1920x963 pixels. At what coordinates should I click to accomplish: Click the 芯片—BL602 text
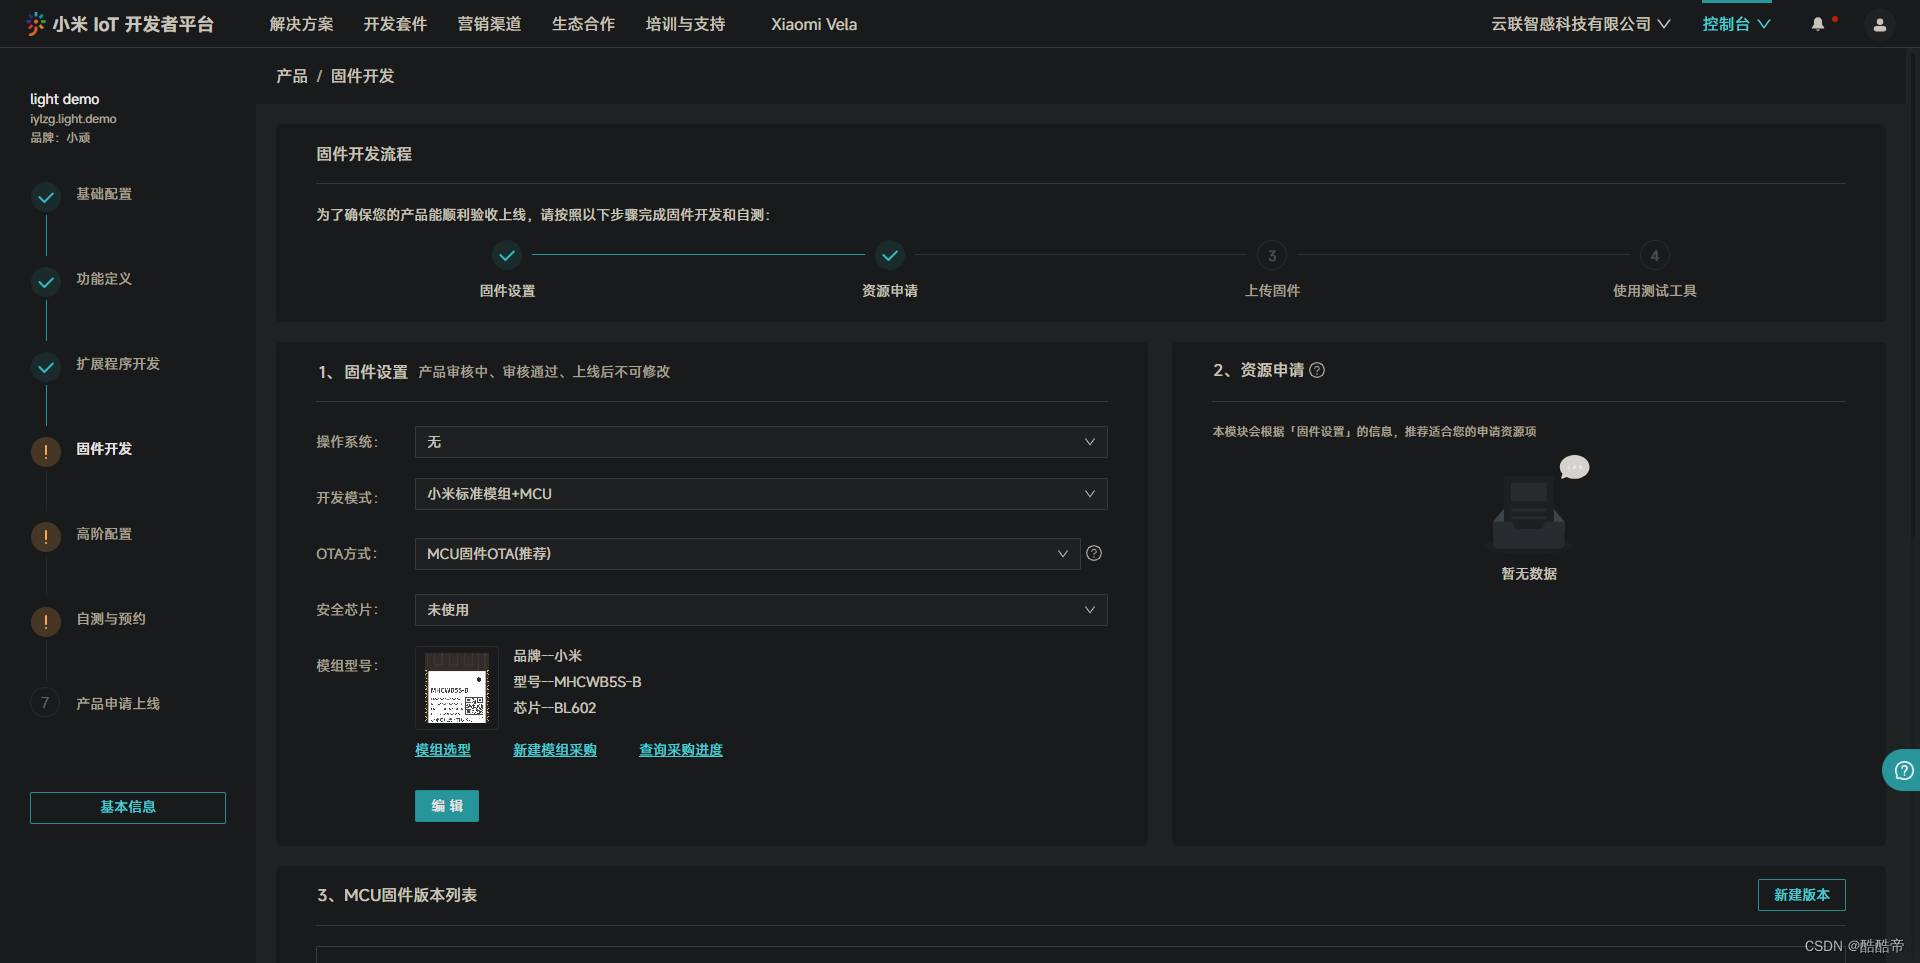555,708
